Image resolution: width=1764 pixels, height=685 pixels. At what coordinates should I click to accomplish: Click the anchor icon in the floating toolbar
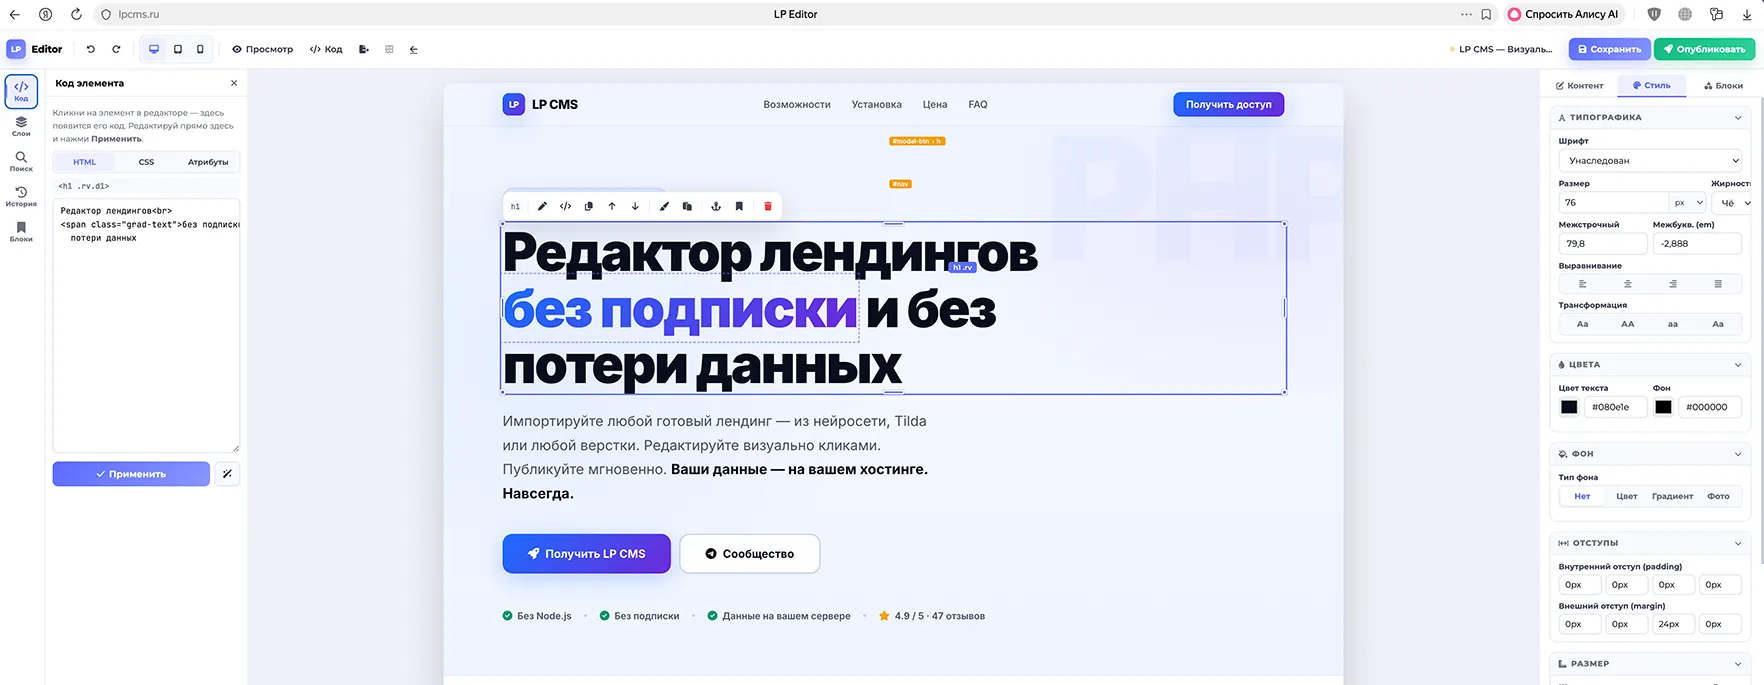716,206
